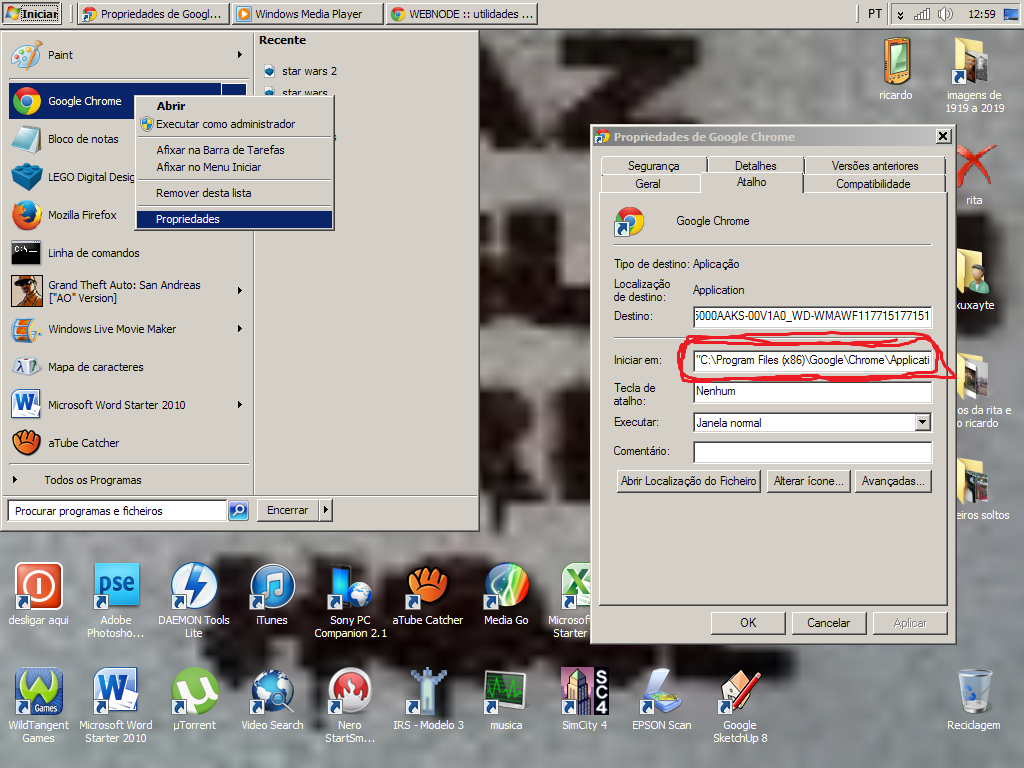Click the Iniciar em text field
The height and width of the screenshot is (768, 1024).
tap(812, 360)
